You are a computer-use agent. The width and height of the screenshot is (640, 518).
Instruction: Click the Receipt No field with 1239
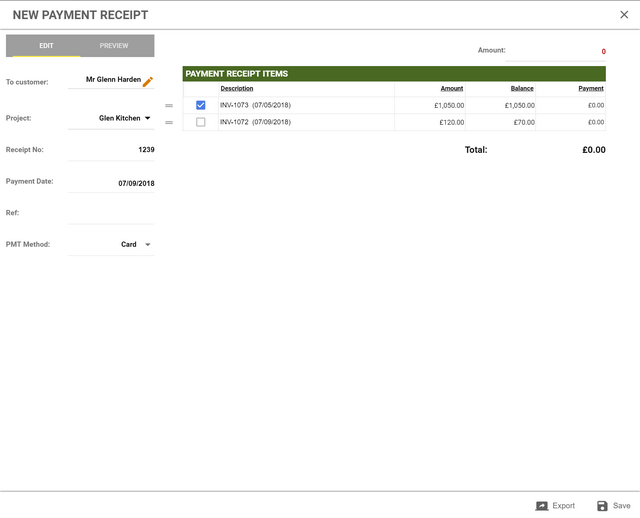pyautogui.click(x=111, y=150)
